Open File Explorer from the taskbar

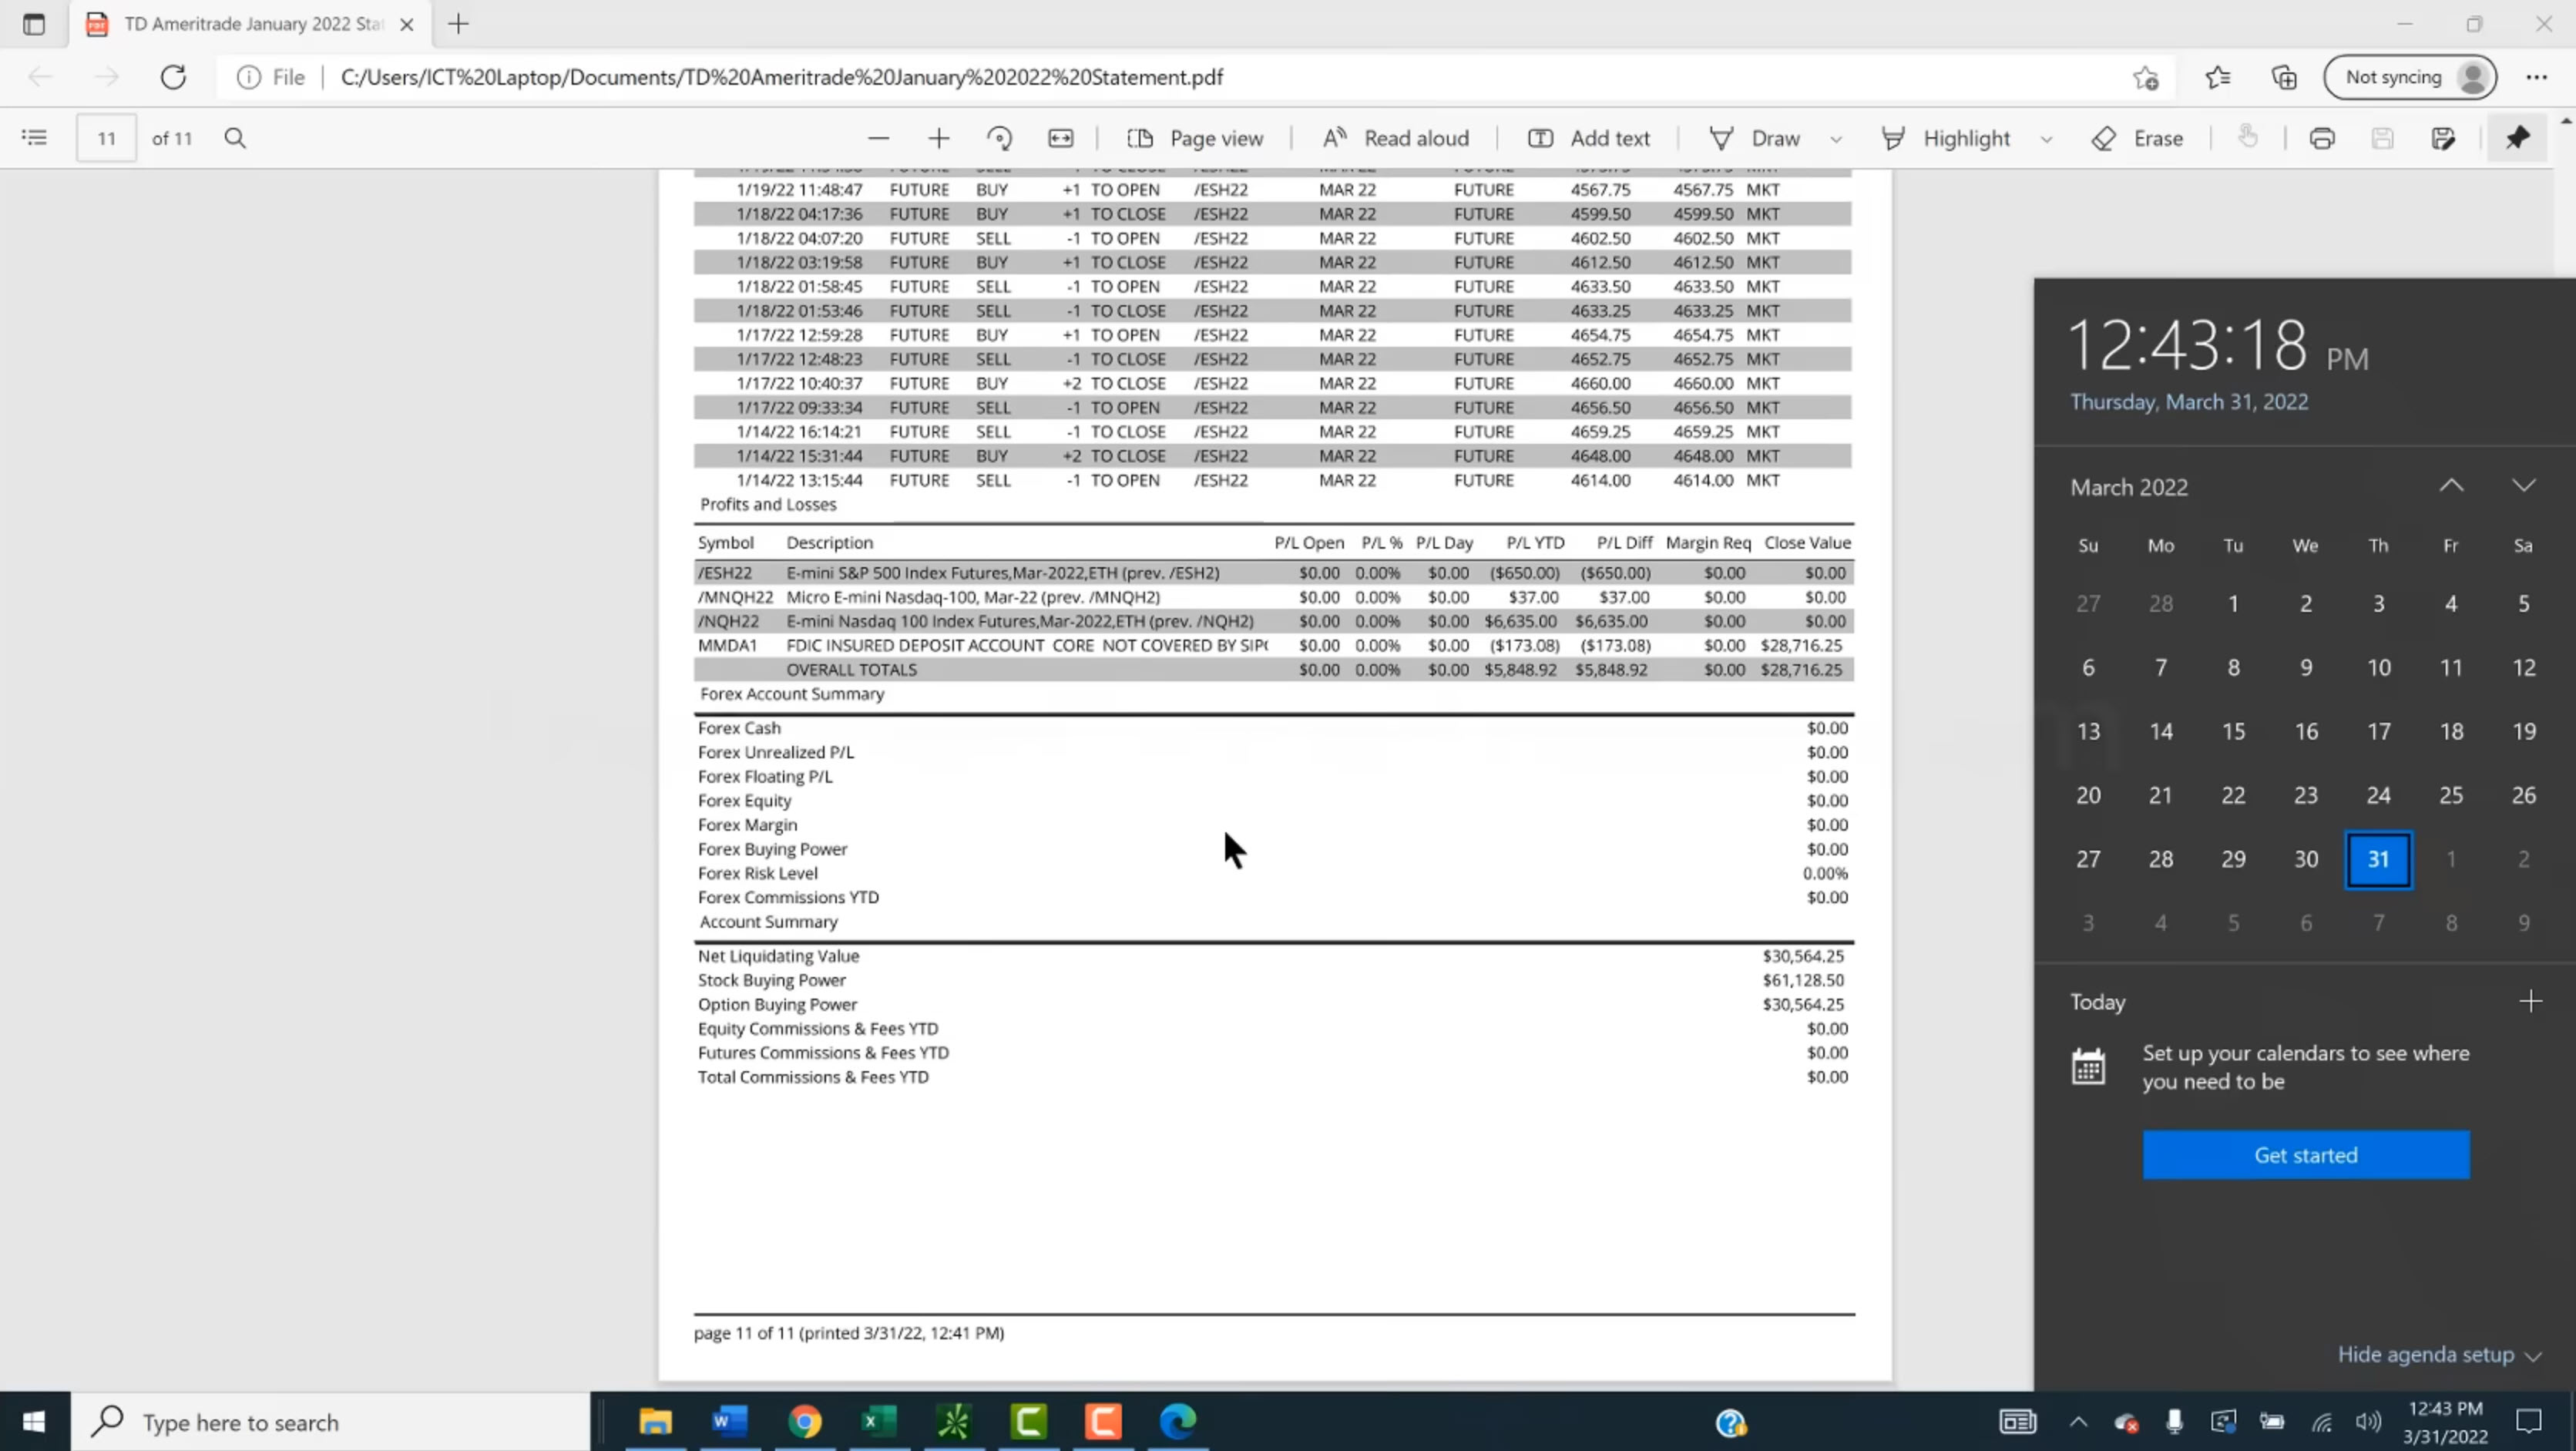(655, 1421)
